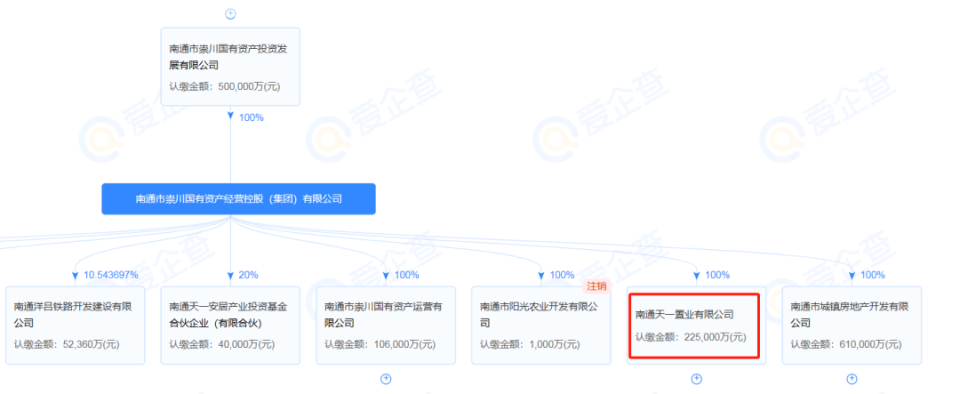Select the blue 南通市崇川国有资产经营控股（集团）有限公司 node
The image size is (960, 394).
pyautogui.click(x=238, y=199)
